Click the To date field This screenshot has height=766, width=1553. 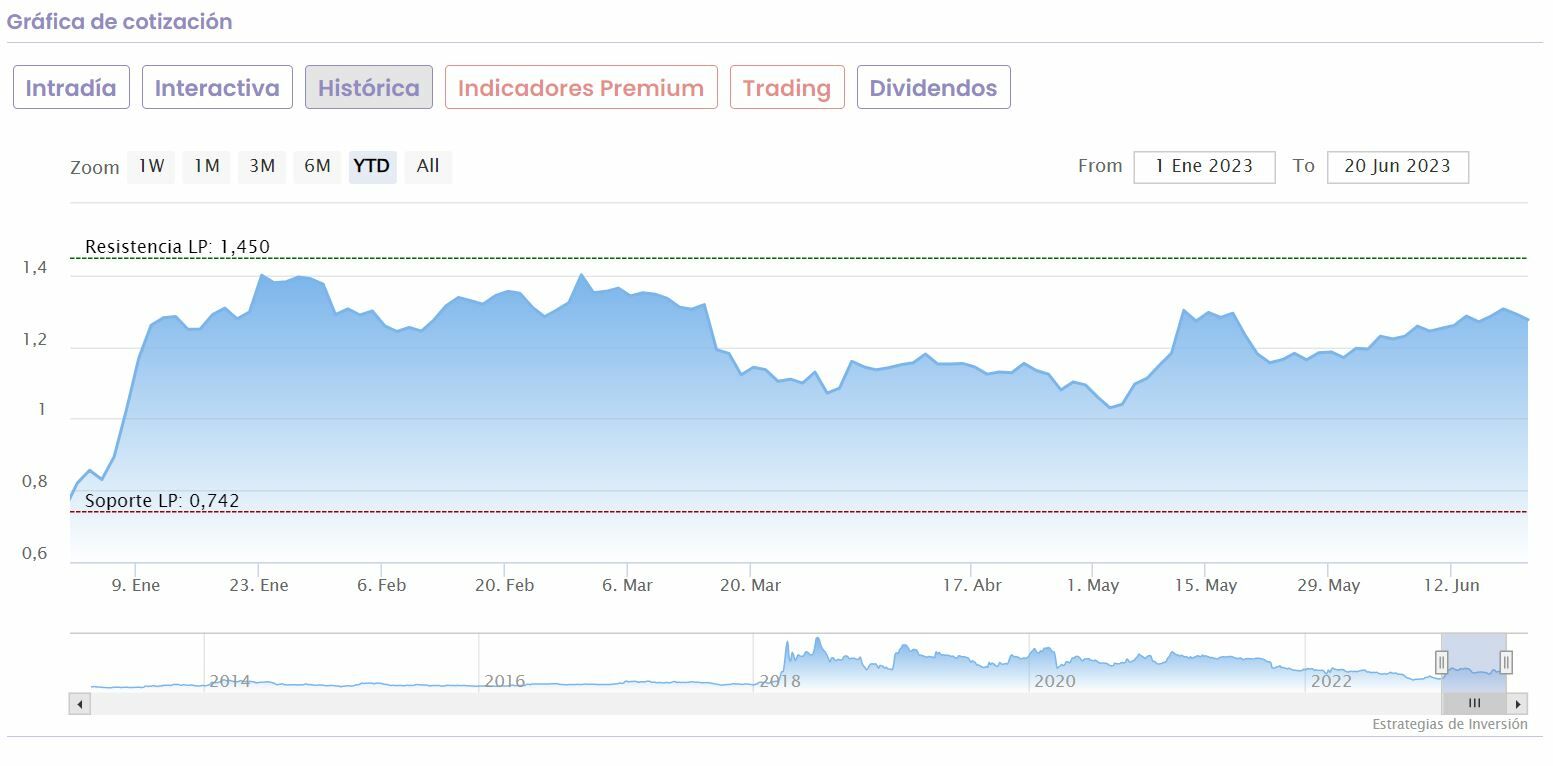[x=1397, y=167]
